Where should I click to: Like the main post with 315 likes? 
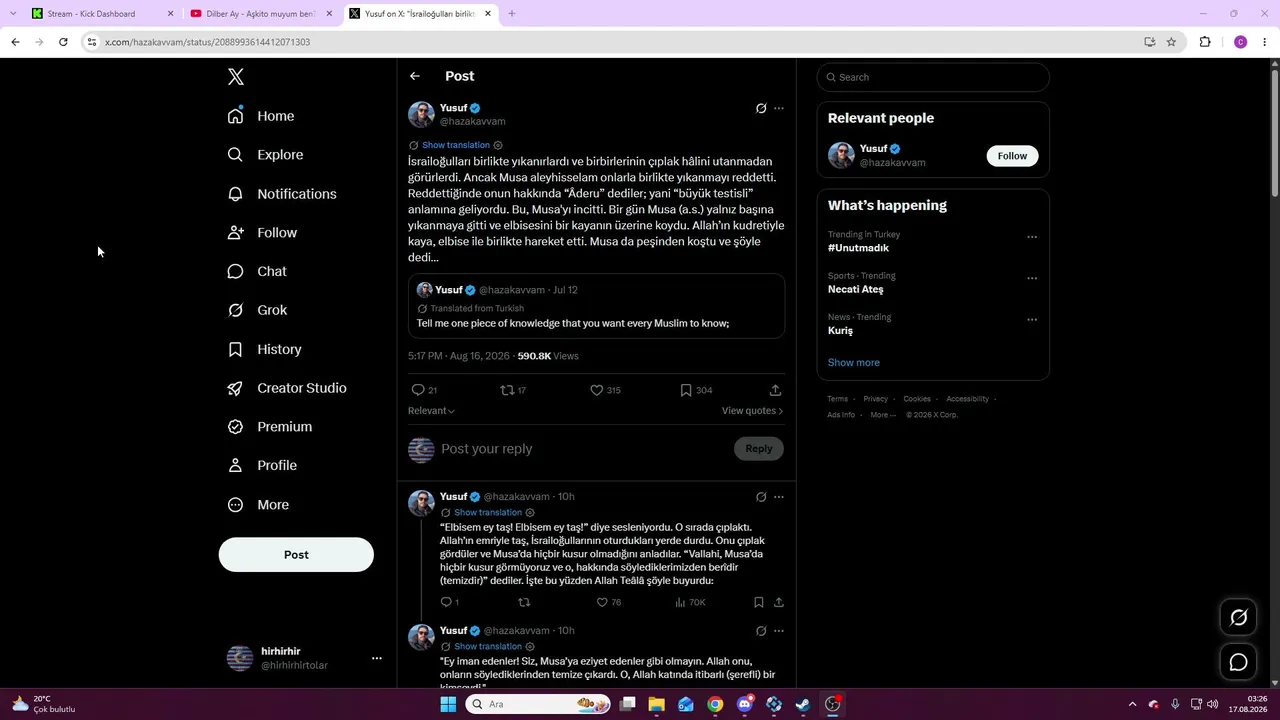(x=596, y=390)
